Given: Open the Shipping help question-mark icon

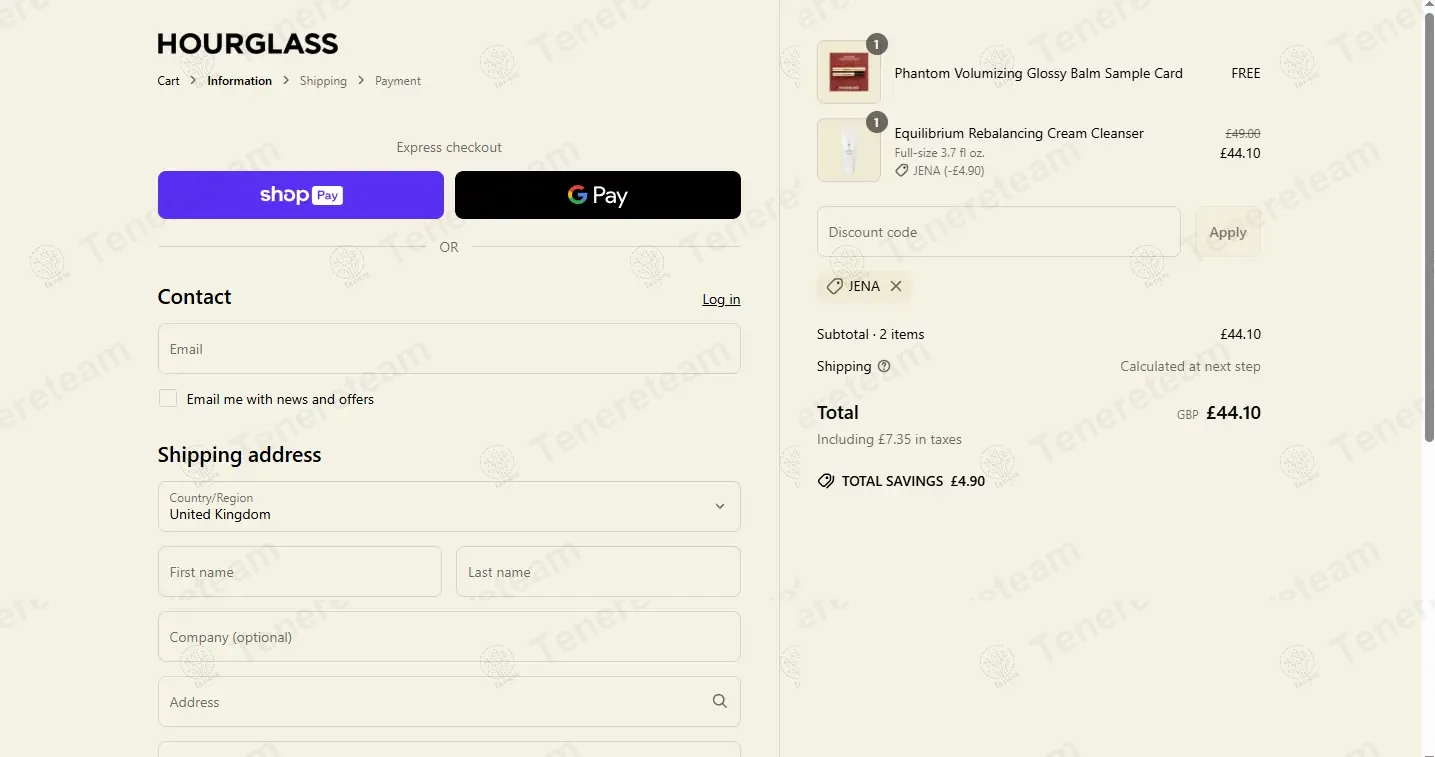Looking at the screenshot, I should point(884,366).
